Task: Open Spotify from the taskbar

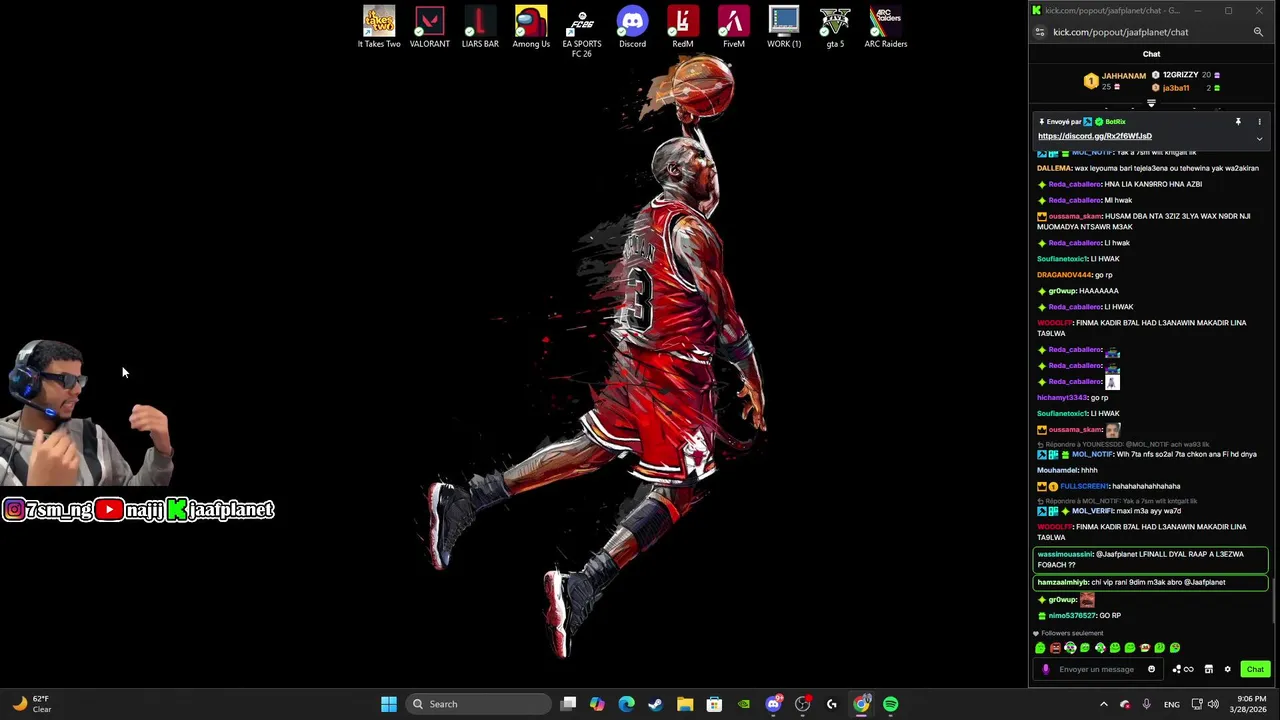Action: pos(890,704)
